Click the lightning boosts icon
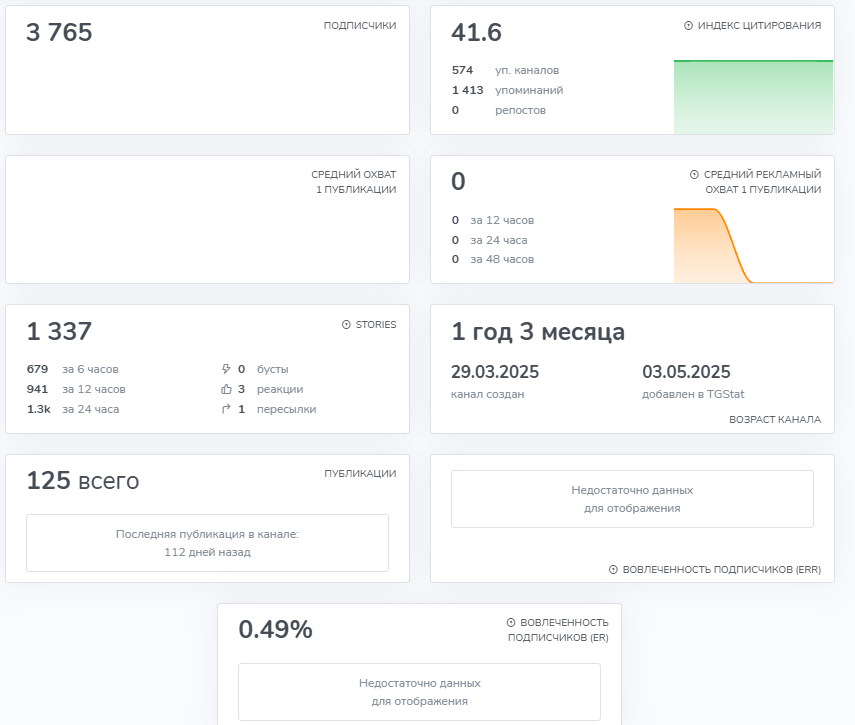Image resolution: width=855 pixels, height=725 pixels. point(226,369)
